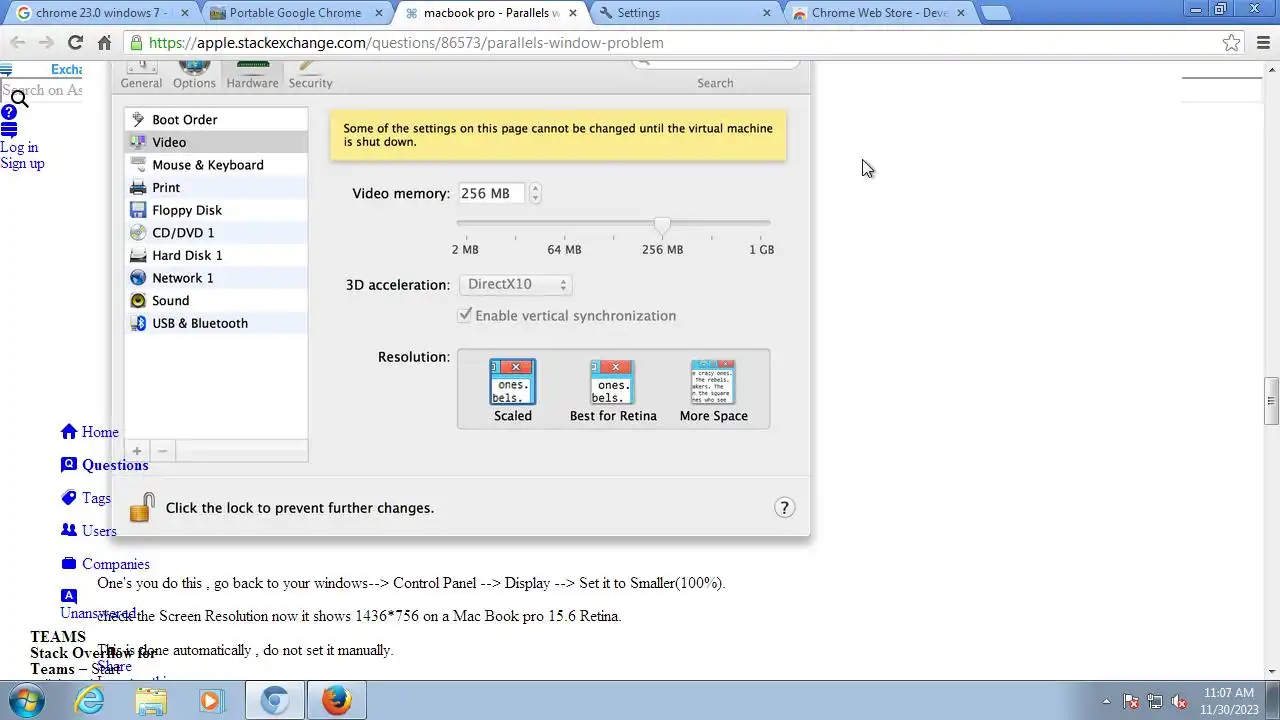This screenshot has height=720, width=1280.
Task: Select USB & Bluetooth entry
Action: 216,323
